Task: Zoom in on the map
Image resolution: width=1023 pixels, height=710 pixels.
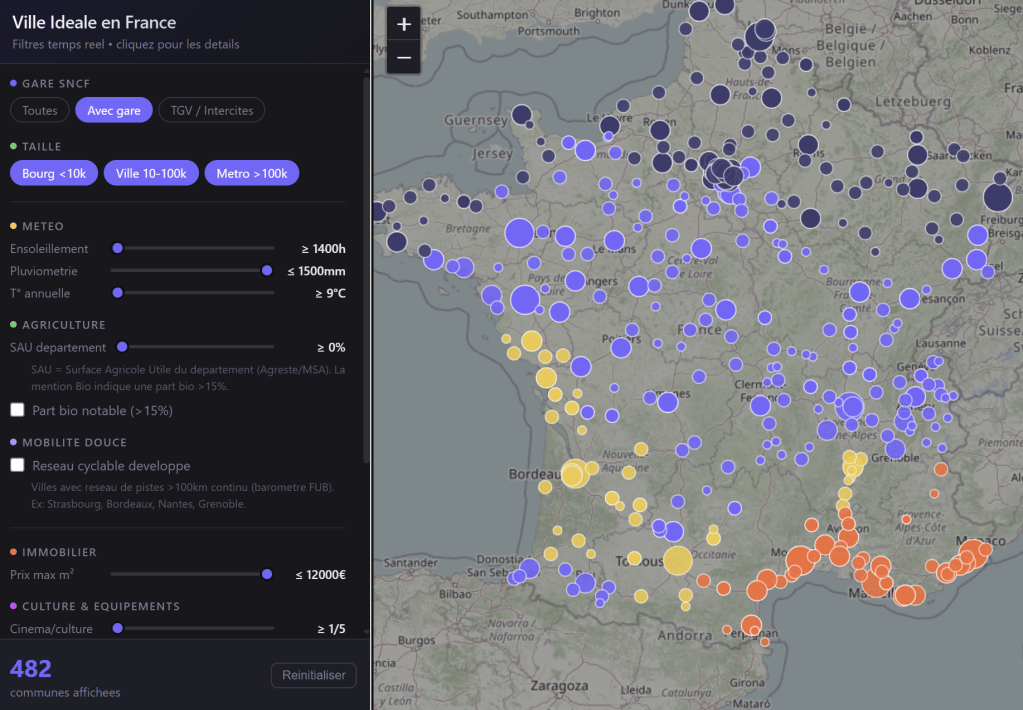Action: point(404,25)
